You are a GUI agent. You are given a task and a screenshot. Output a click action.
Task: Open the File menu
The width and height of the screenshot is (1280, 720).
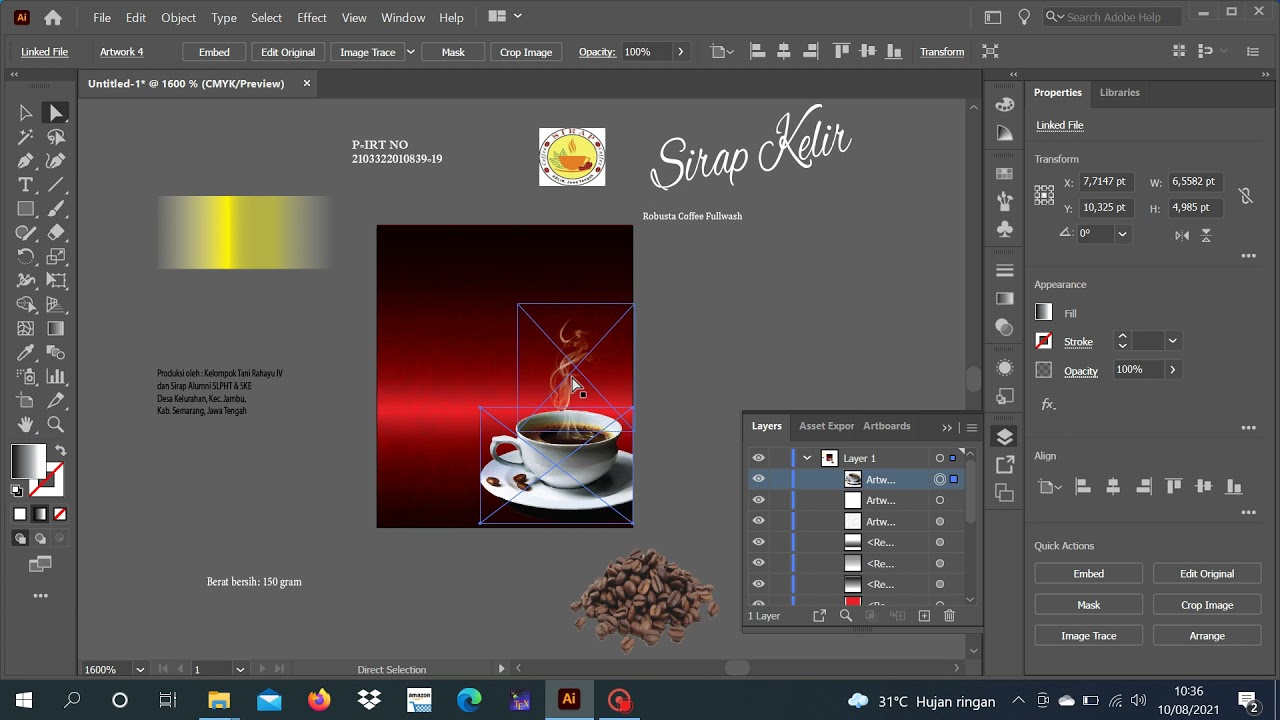click(102, 18)
